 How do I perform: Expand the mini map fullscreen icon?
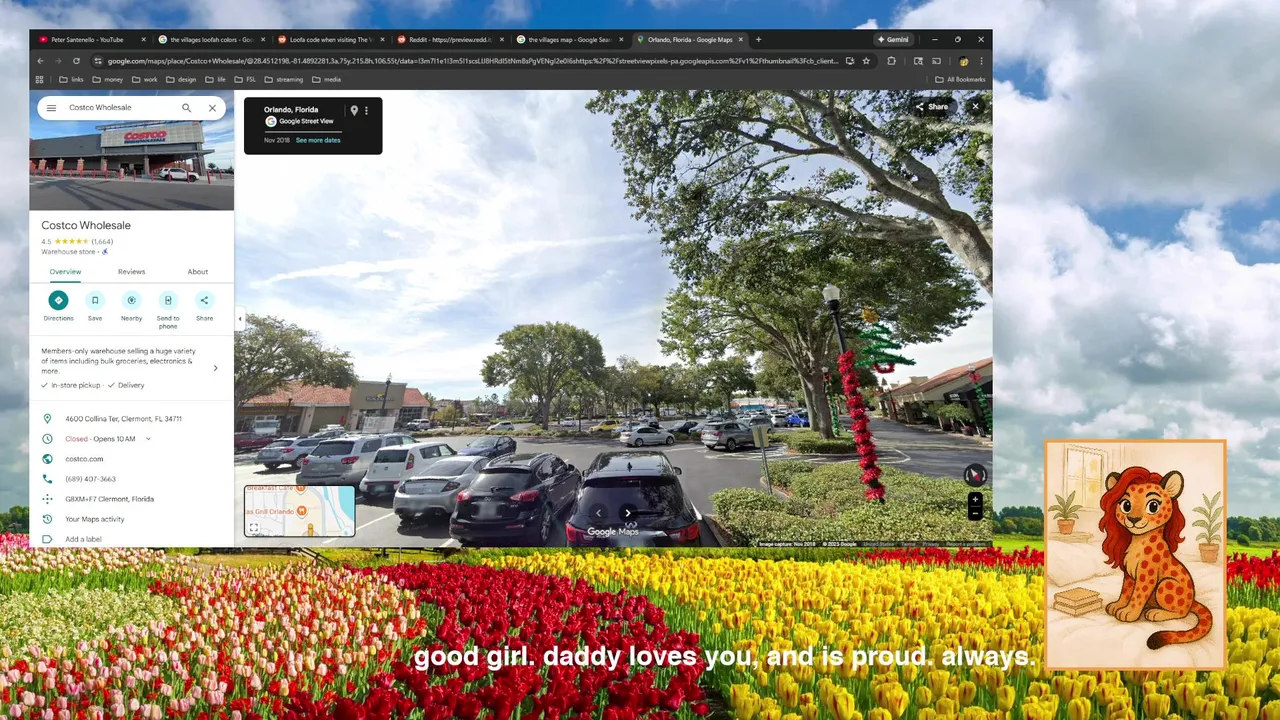[254, 528]
